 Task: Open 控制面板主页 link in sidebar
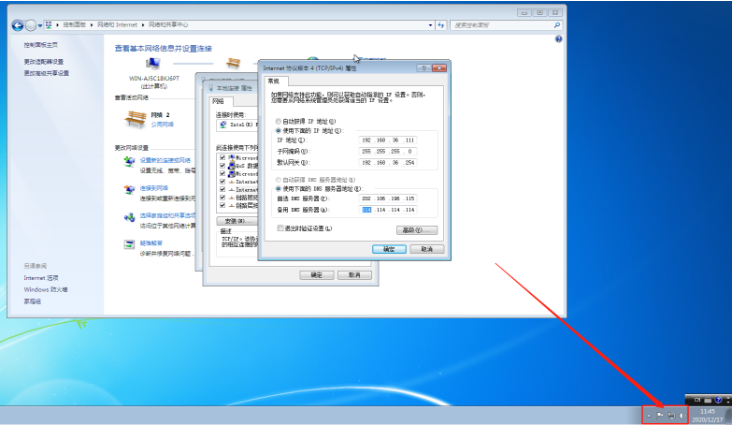pyautogui.click(x=41, y=45)
